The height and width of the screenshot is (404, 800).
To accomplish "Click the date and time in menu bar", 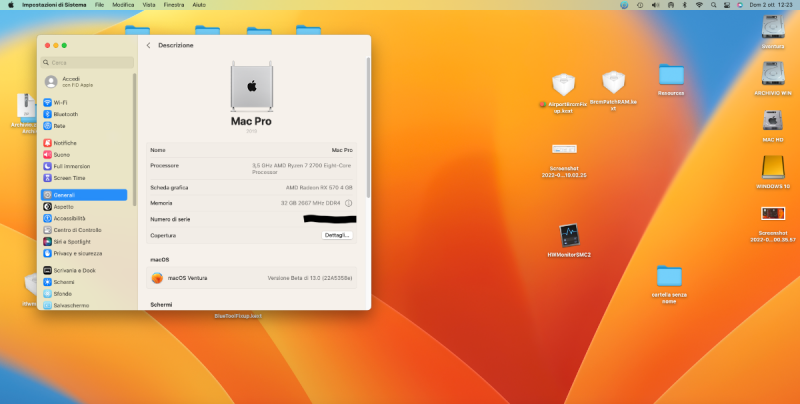I will [x=770, y=5].
